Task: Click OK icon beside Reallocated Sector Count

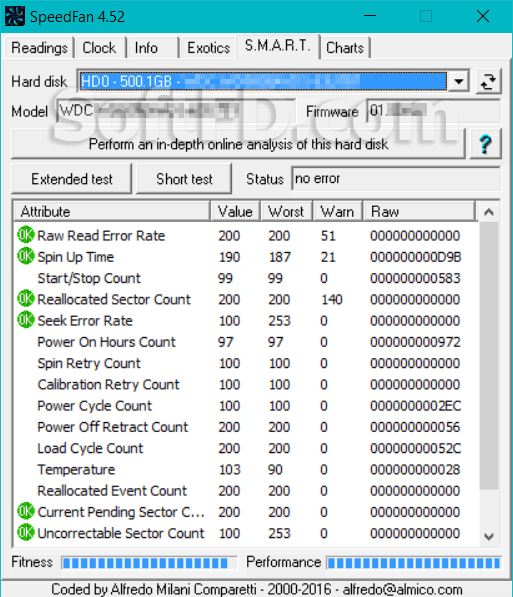Action: point(26,299)
